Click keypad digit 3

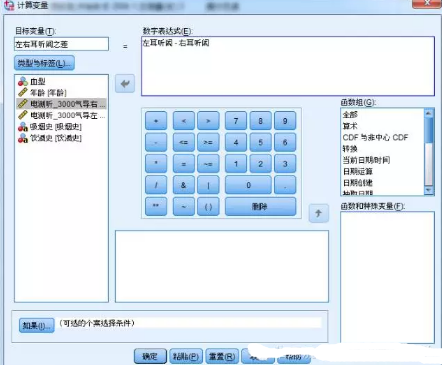point(285,164)
